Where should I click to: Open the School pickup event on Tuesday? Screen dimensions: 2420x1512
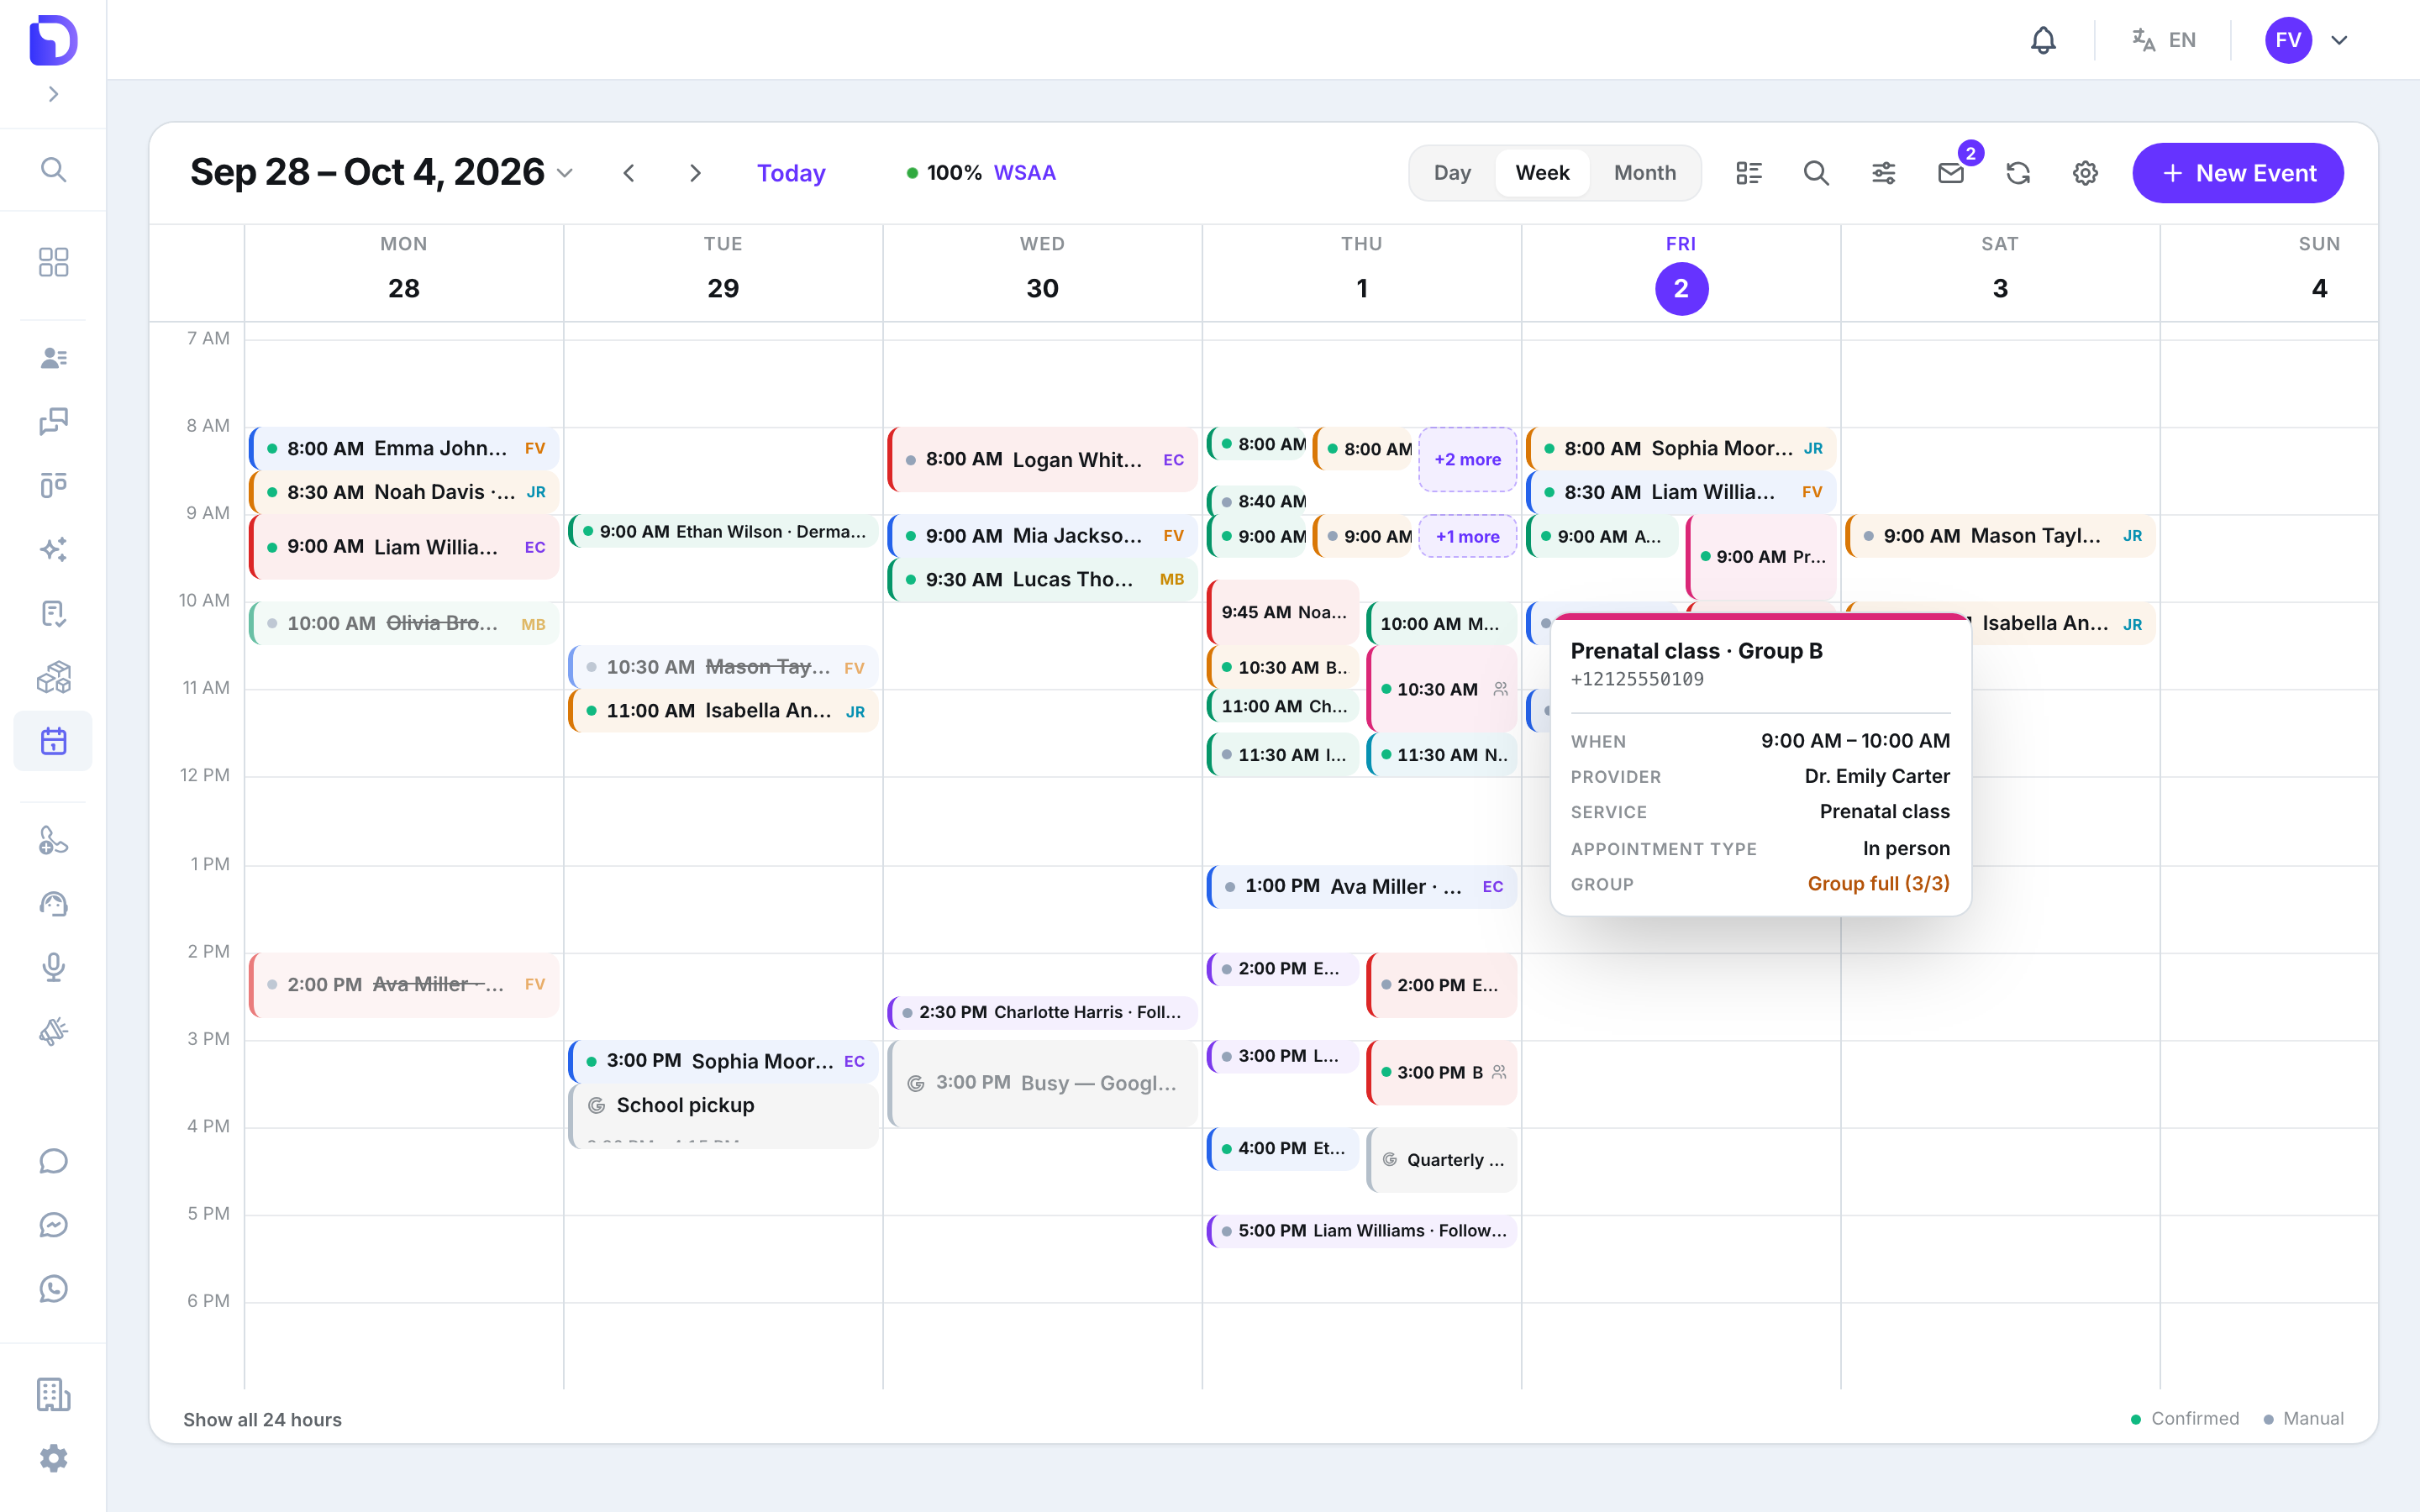(723, 1115)
